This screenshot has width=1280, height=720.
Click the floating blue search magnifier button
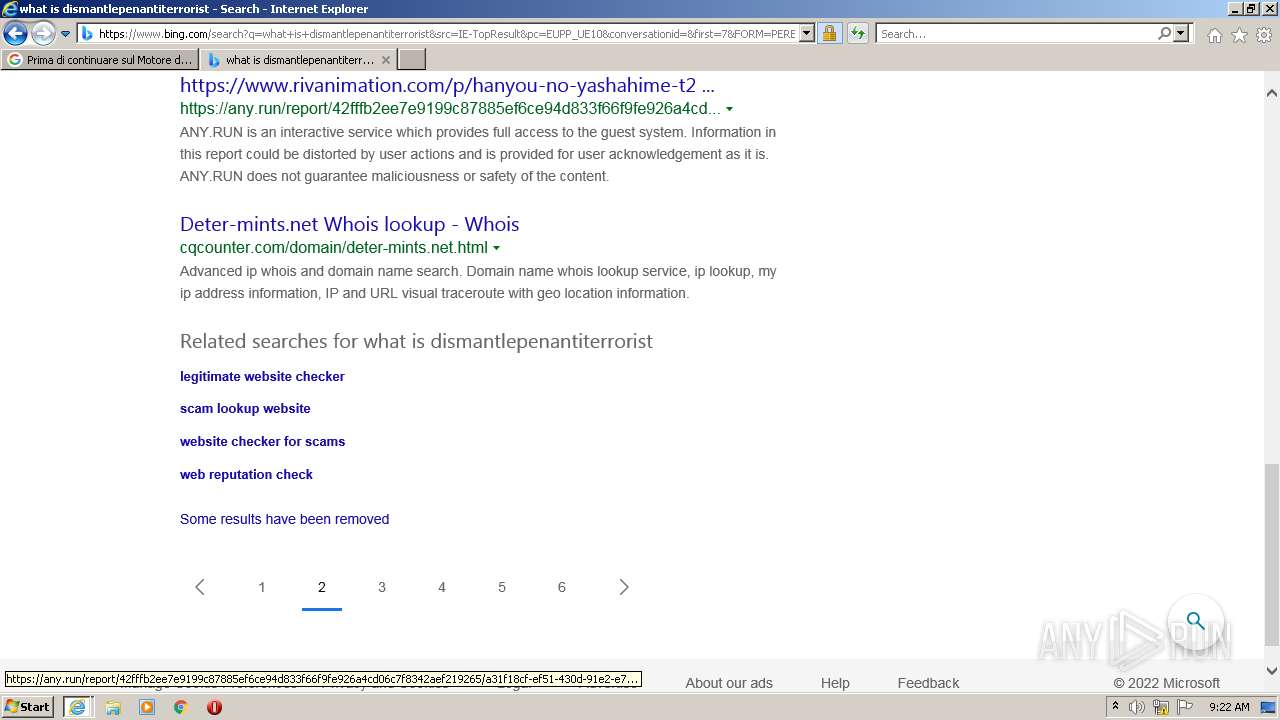tap(1196, 621)
